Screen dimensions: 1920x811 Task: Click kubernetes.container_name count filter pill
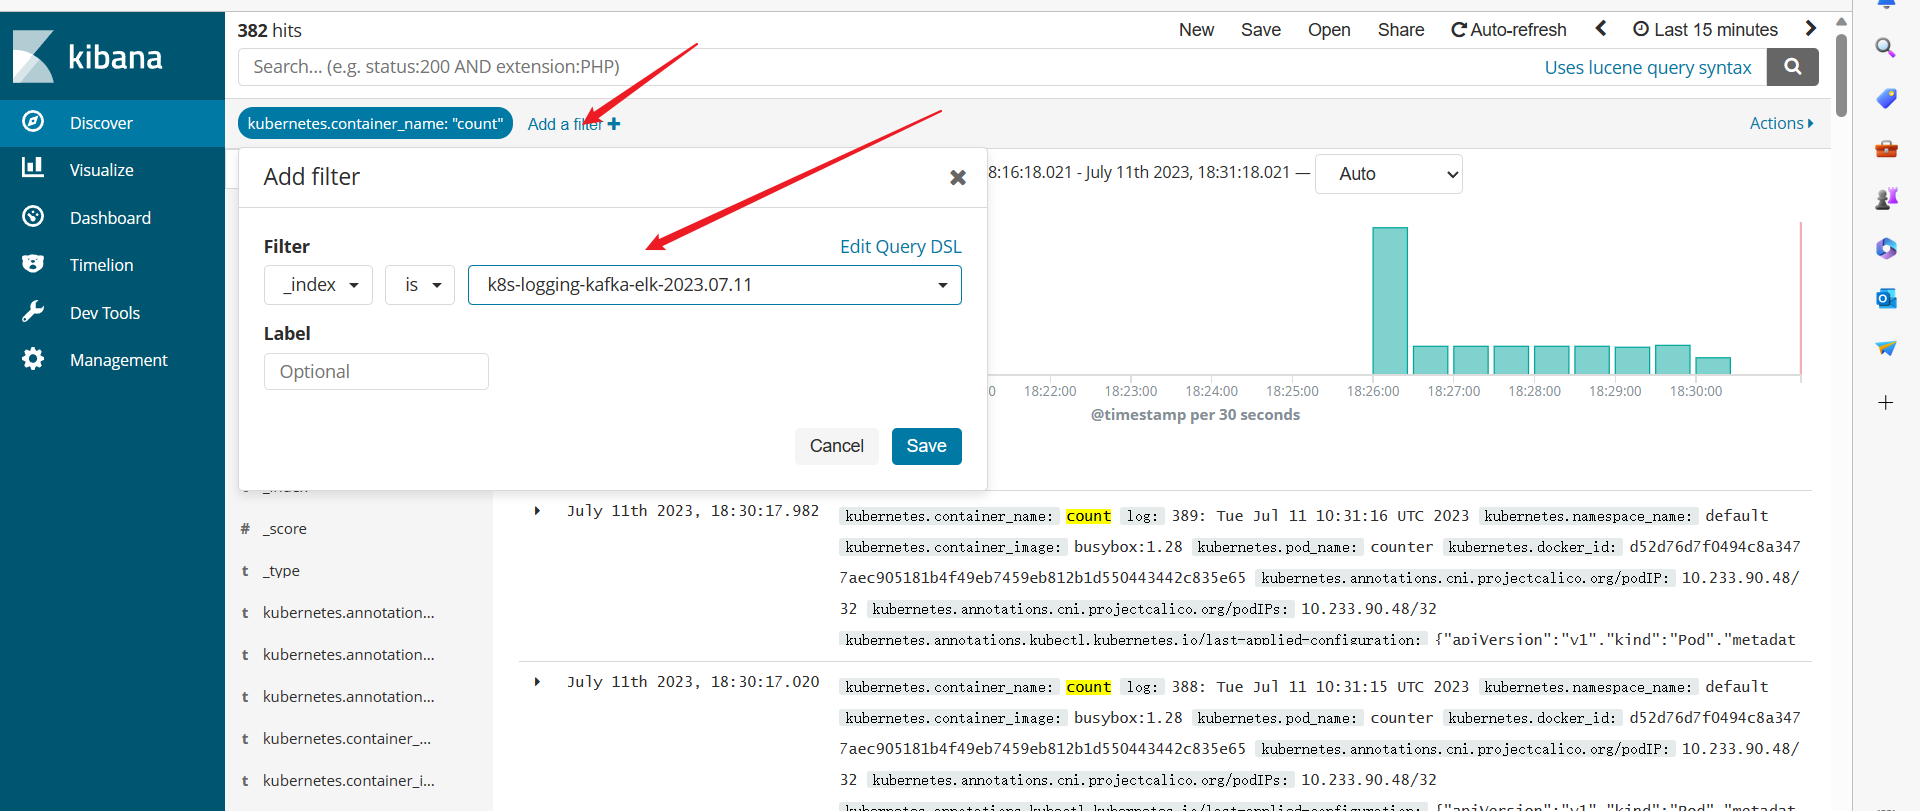pos(375,123)
